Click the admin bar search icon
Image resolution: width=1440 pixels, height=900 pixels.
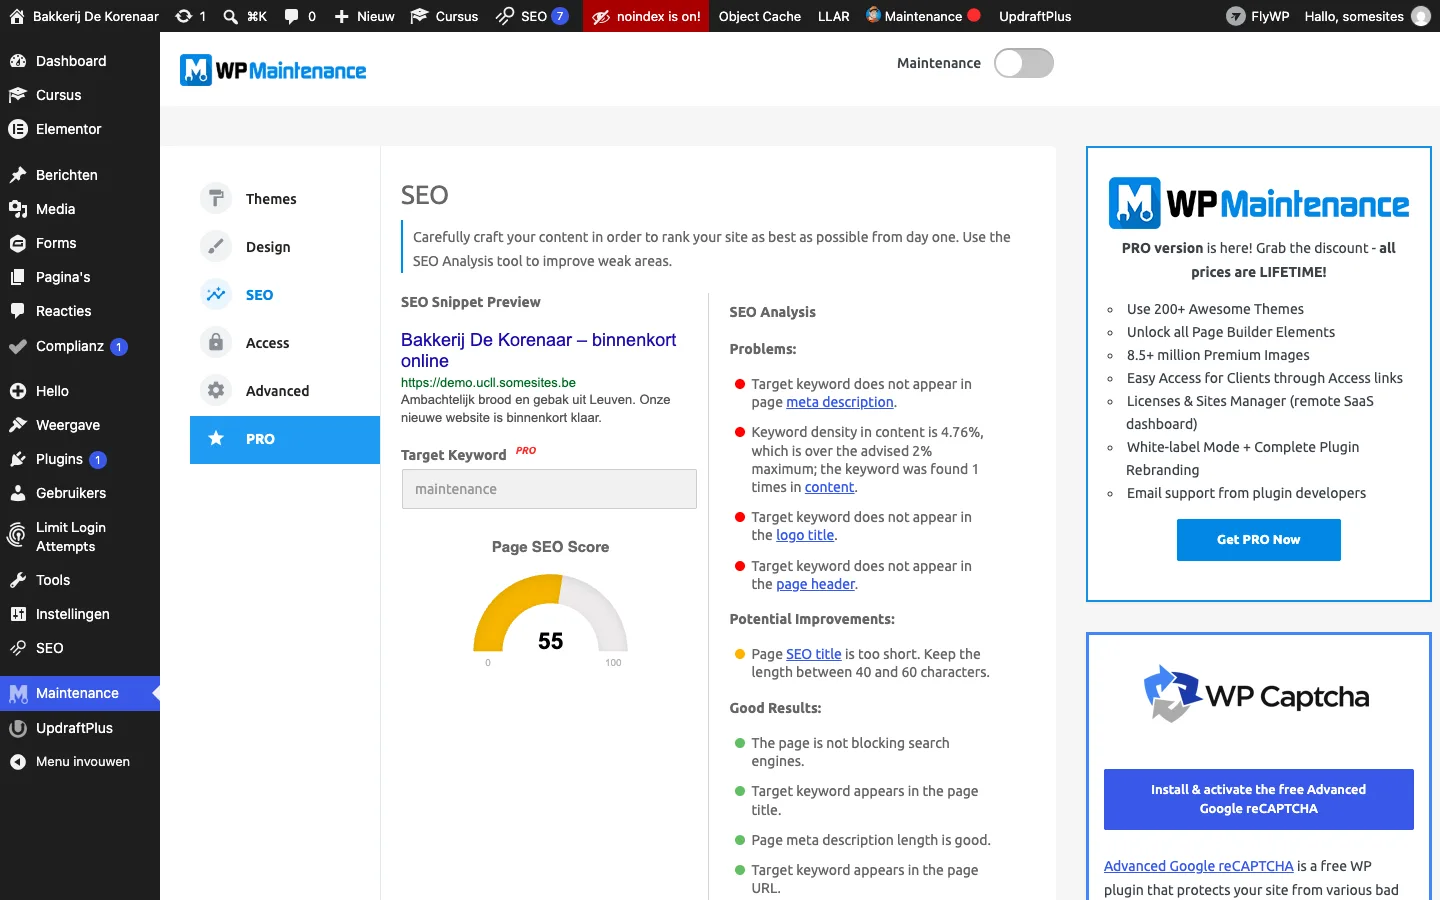pos(230,16)
